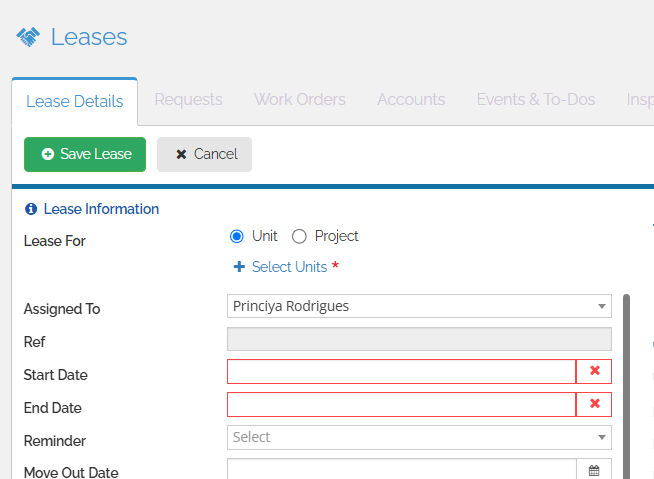Click the Select Units link
The height and width of the screenshot is (479, 654).
289,267
